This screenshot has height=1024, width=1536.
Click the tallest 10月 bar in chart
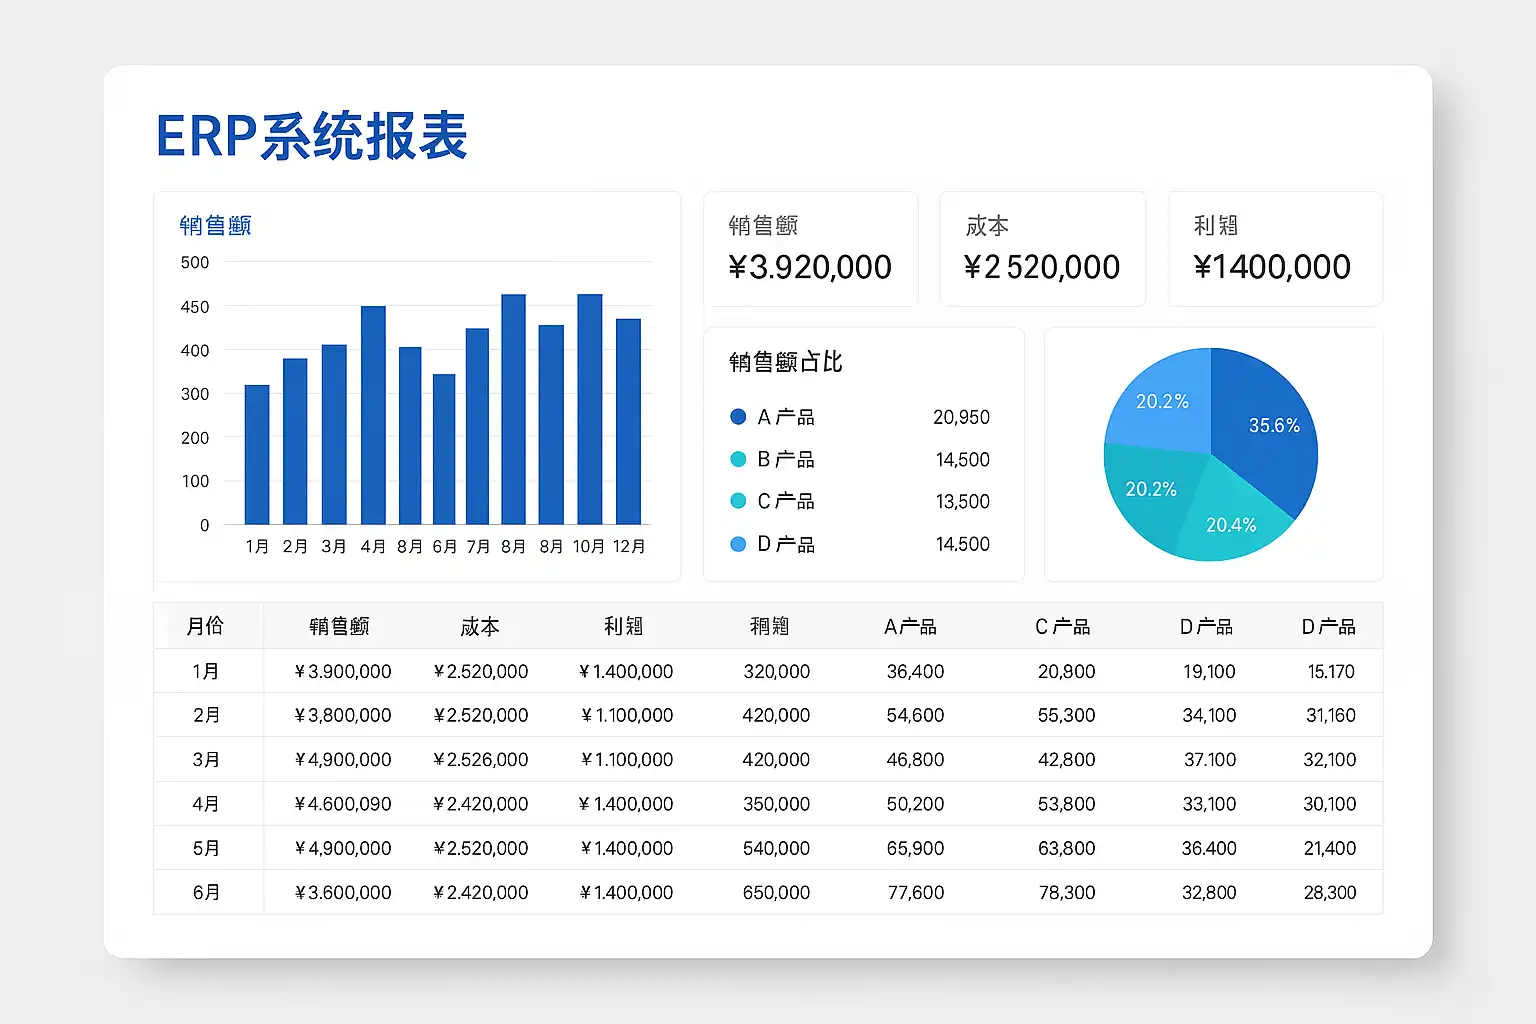[x=590, y=409]
